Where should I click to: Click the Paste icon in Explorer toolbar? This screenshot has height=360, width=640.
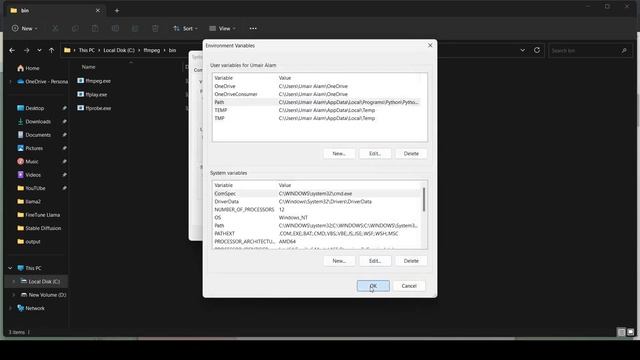(95, 29)
